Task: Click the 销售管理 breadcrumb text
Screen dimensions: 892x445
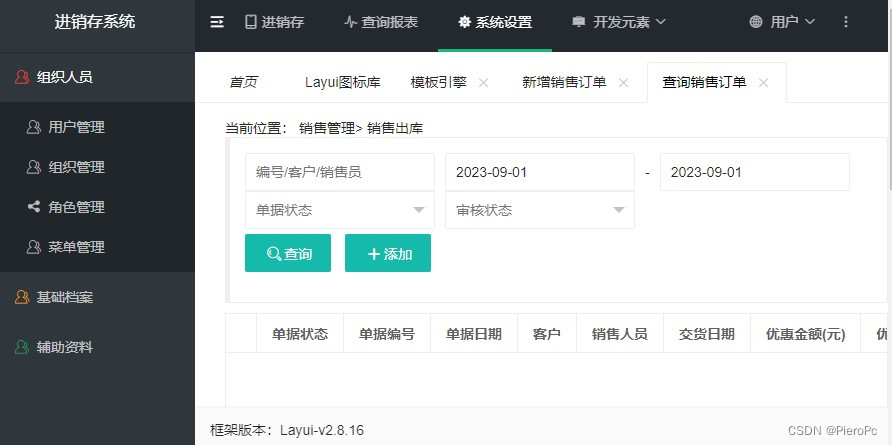Action: click(x=327, y=128)
